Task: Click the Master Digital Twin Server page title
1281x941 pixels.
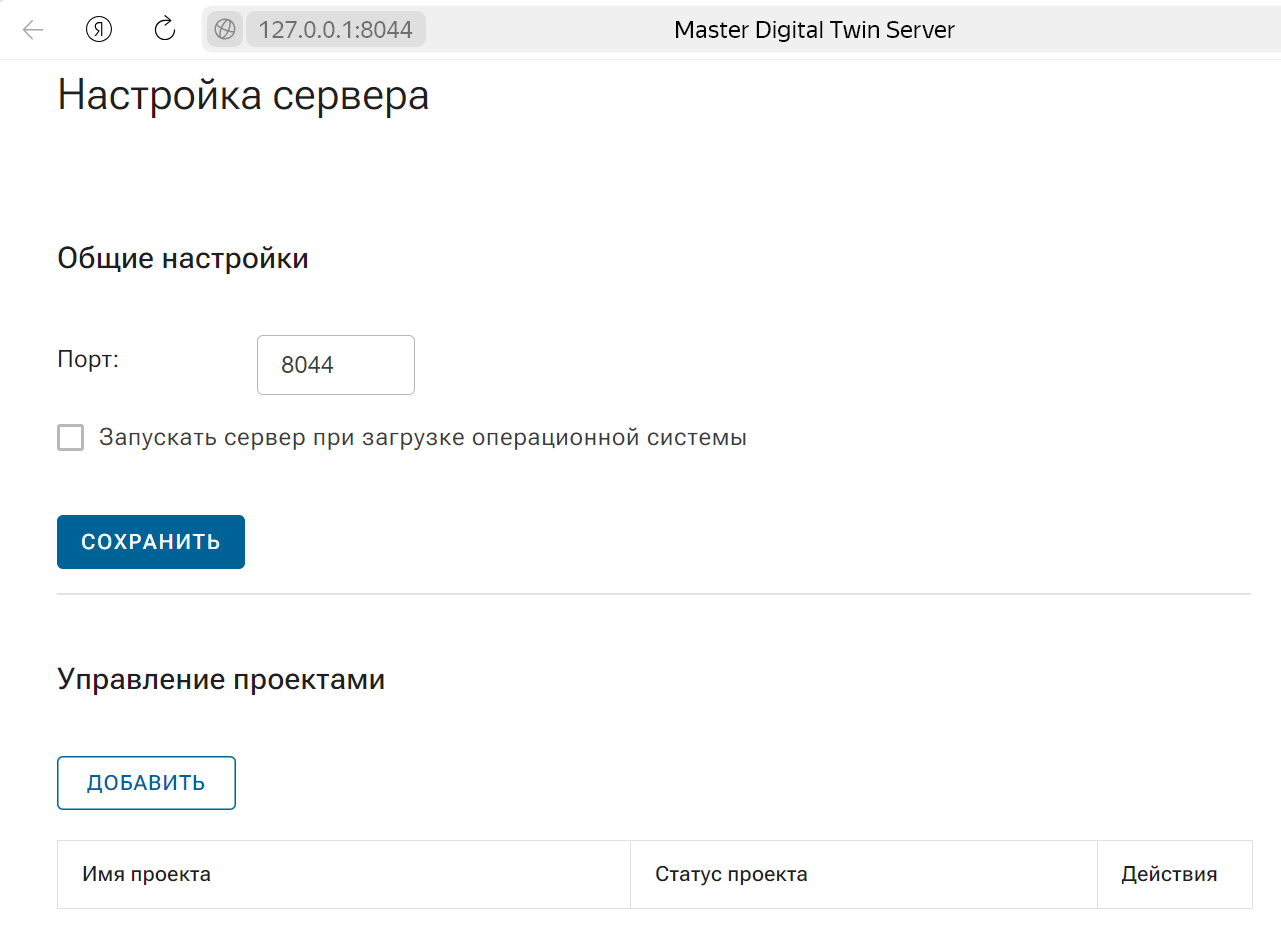Action: (814, 30)
